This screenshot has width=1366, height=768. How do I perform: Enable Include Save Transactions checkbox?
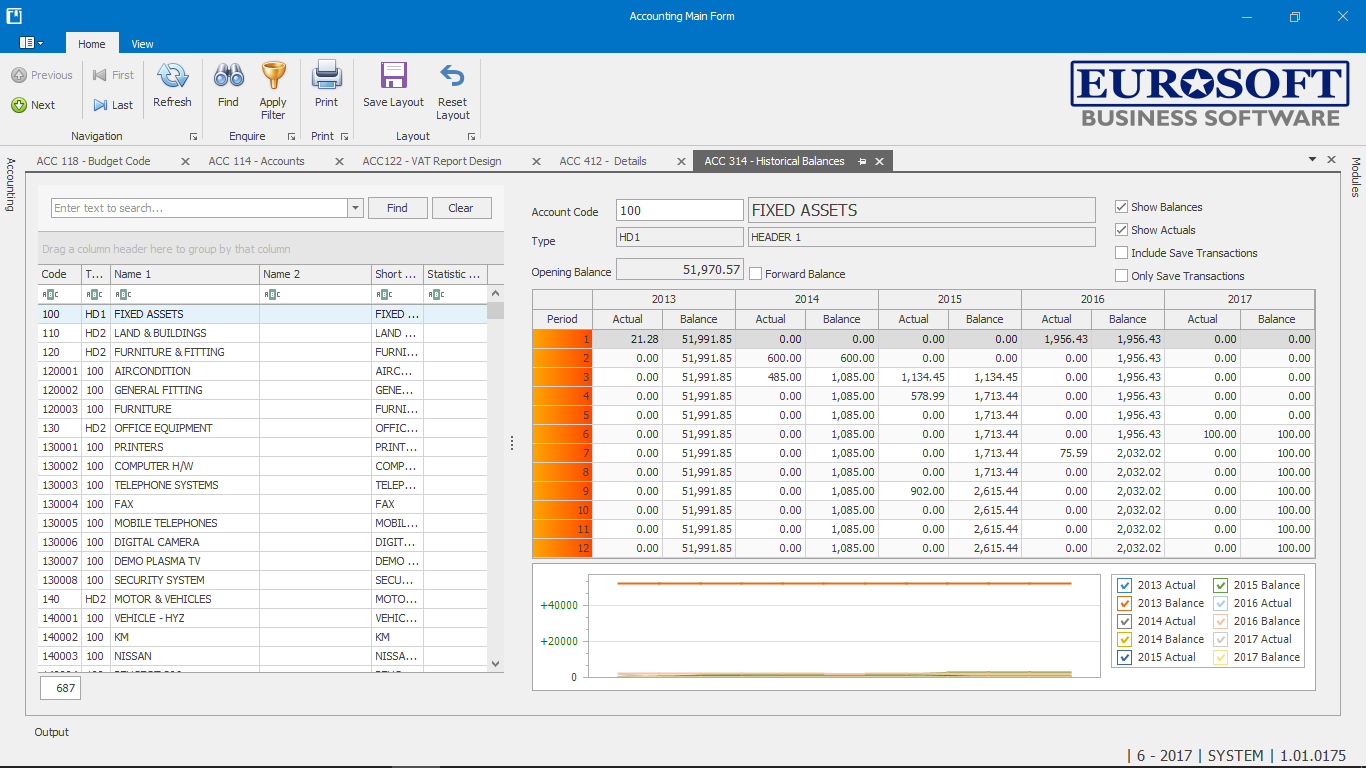coord(1121,253)
